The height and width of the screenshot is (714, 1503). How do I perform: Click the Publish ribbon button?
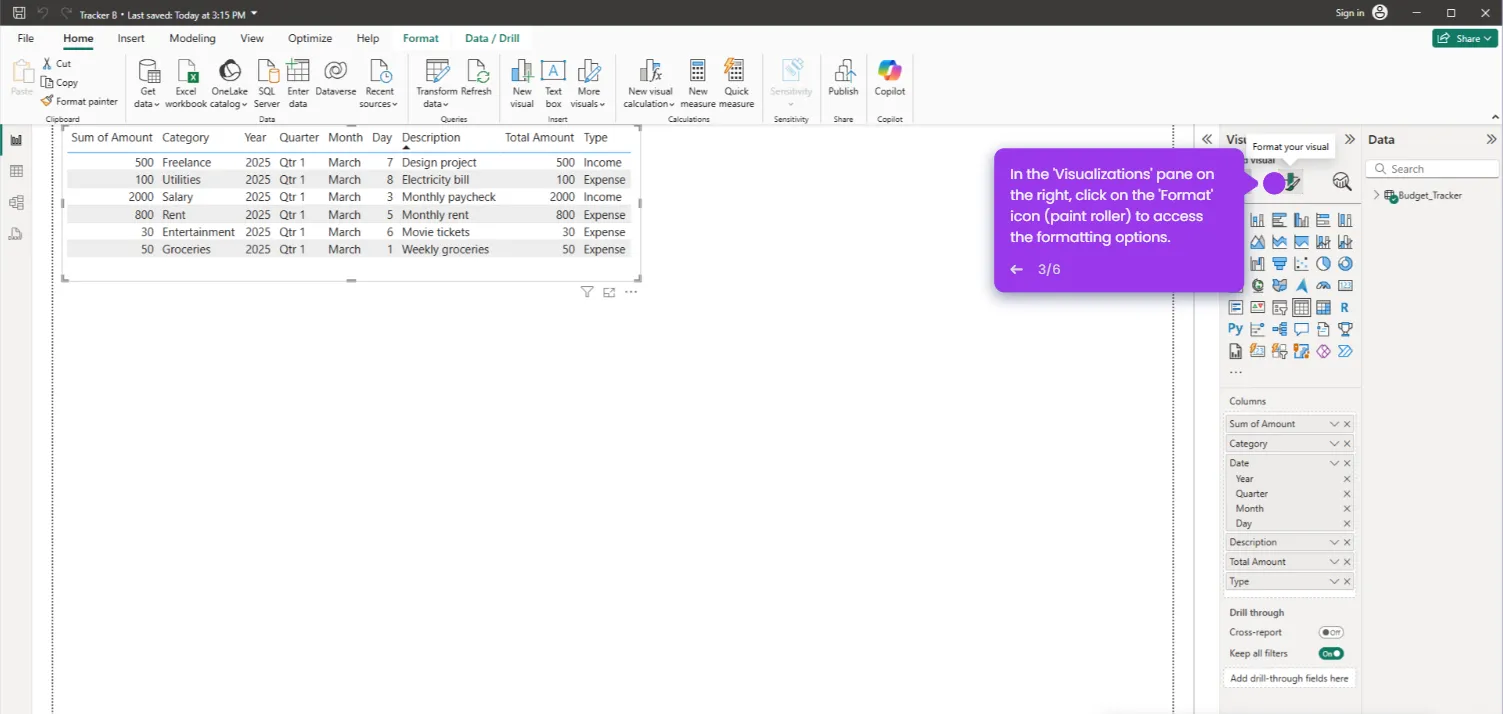843,78
